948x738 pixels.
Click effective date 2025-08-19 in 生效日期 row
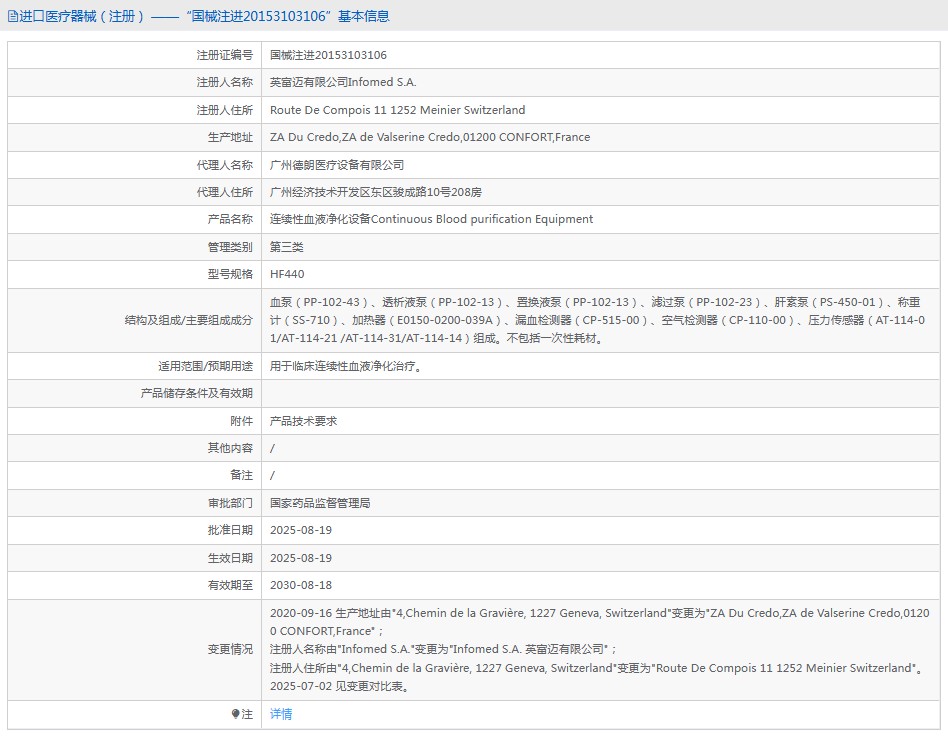300,558
